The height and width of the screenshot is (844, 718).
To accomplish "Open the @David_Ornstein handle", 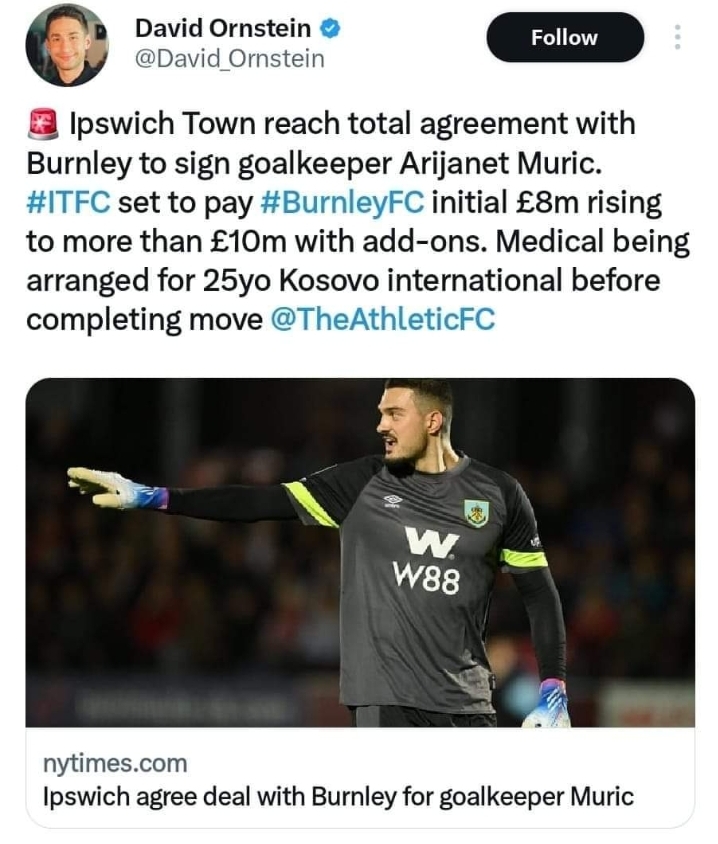I will pos(230,59).
